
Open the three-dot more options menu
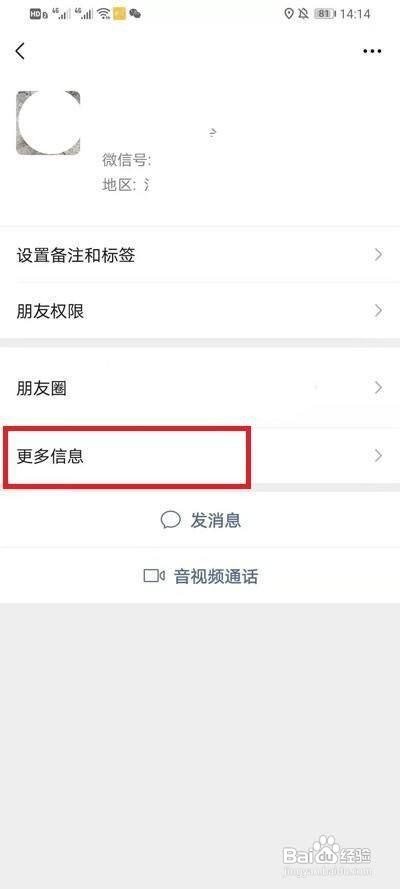pos(372,51)
